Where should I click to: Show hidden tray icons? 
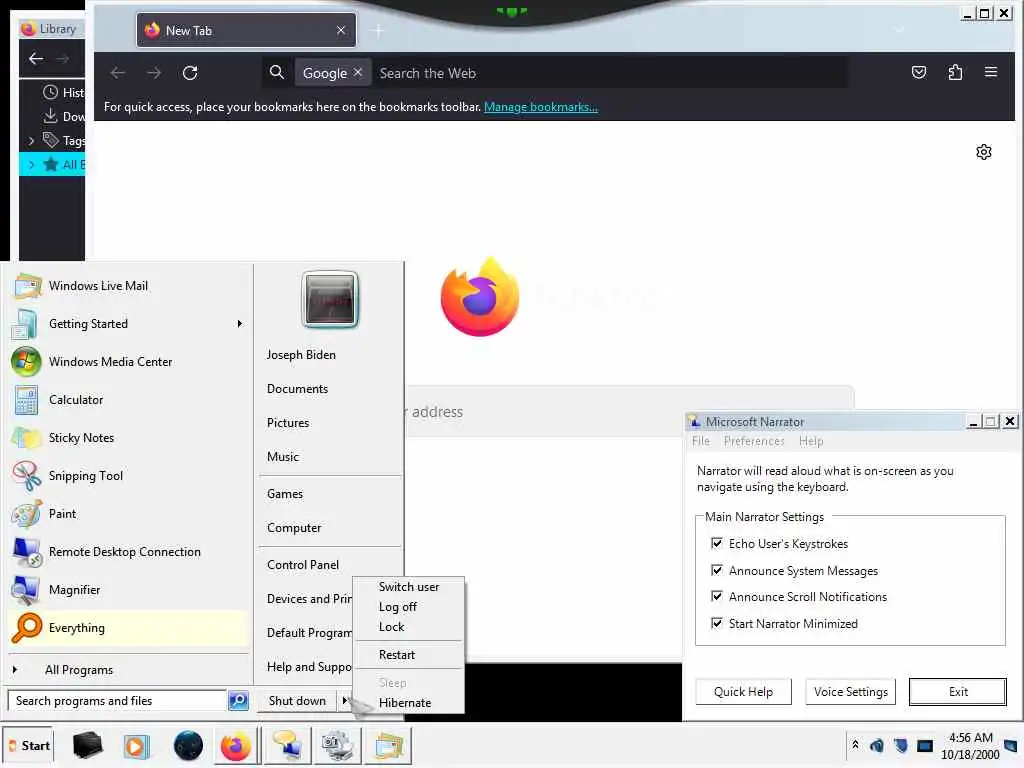(855, 745)
